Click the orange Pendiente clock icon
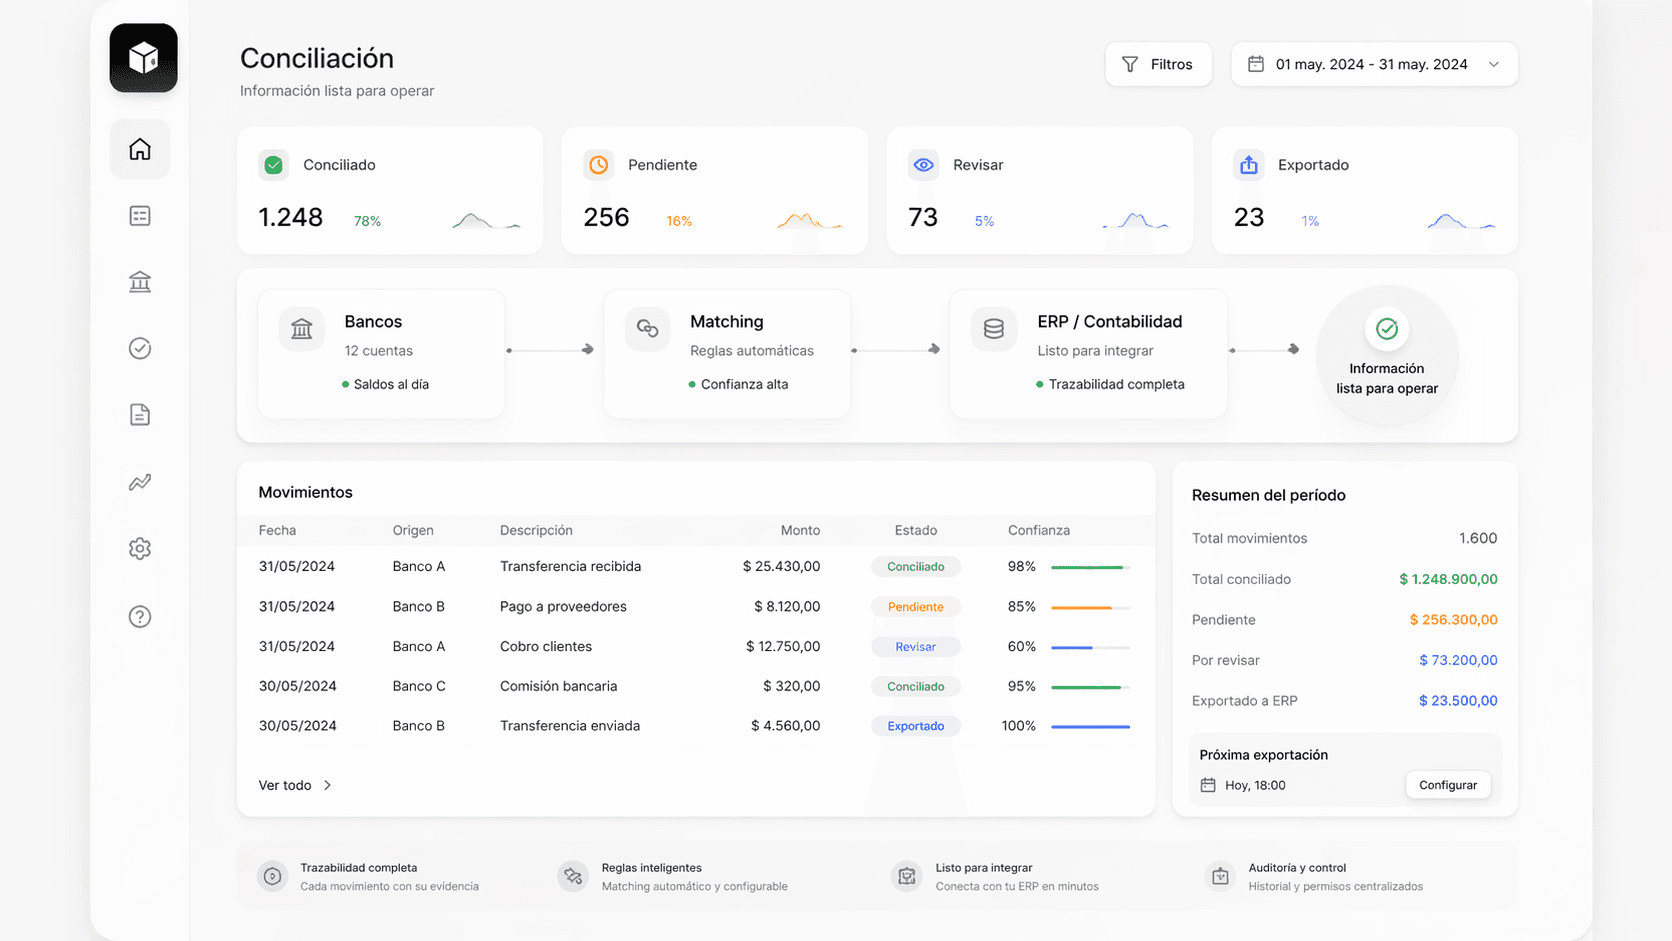 (x=598, y=165)
